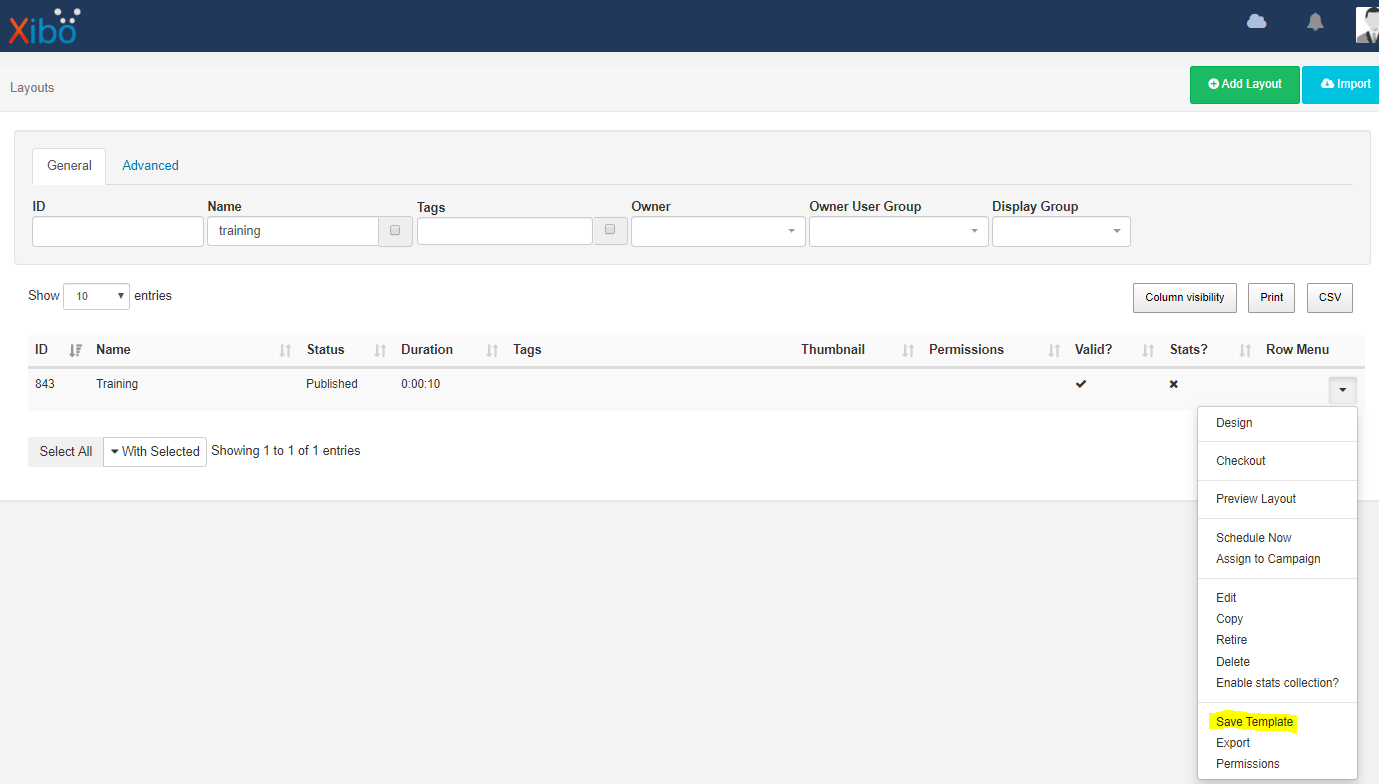Open the cloud status icon in the header
The width and height of the screenshot is (1379, 784).
point(1256,21)
